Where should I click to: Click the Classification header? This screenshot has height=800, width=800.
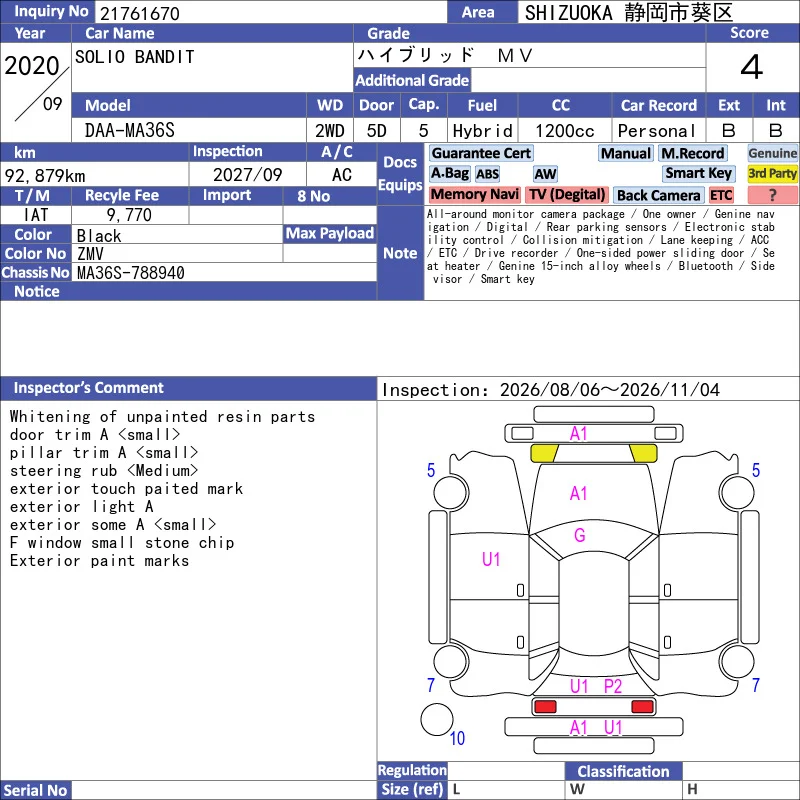point(623,771)
